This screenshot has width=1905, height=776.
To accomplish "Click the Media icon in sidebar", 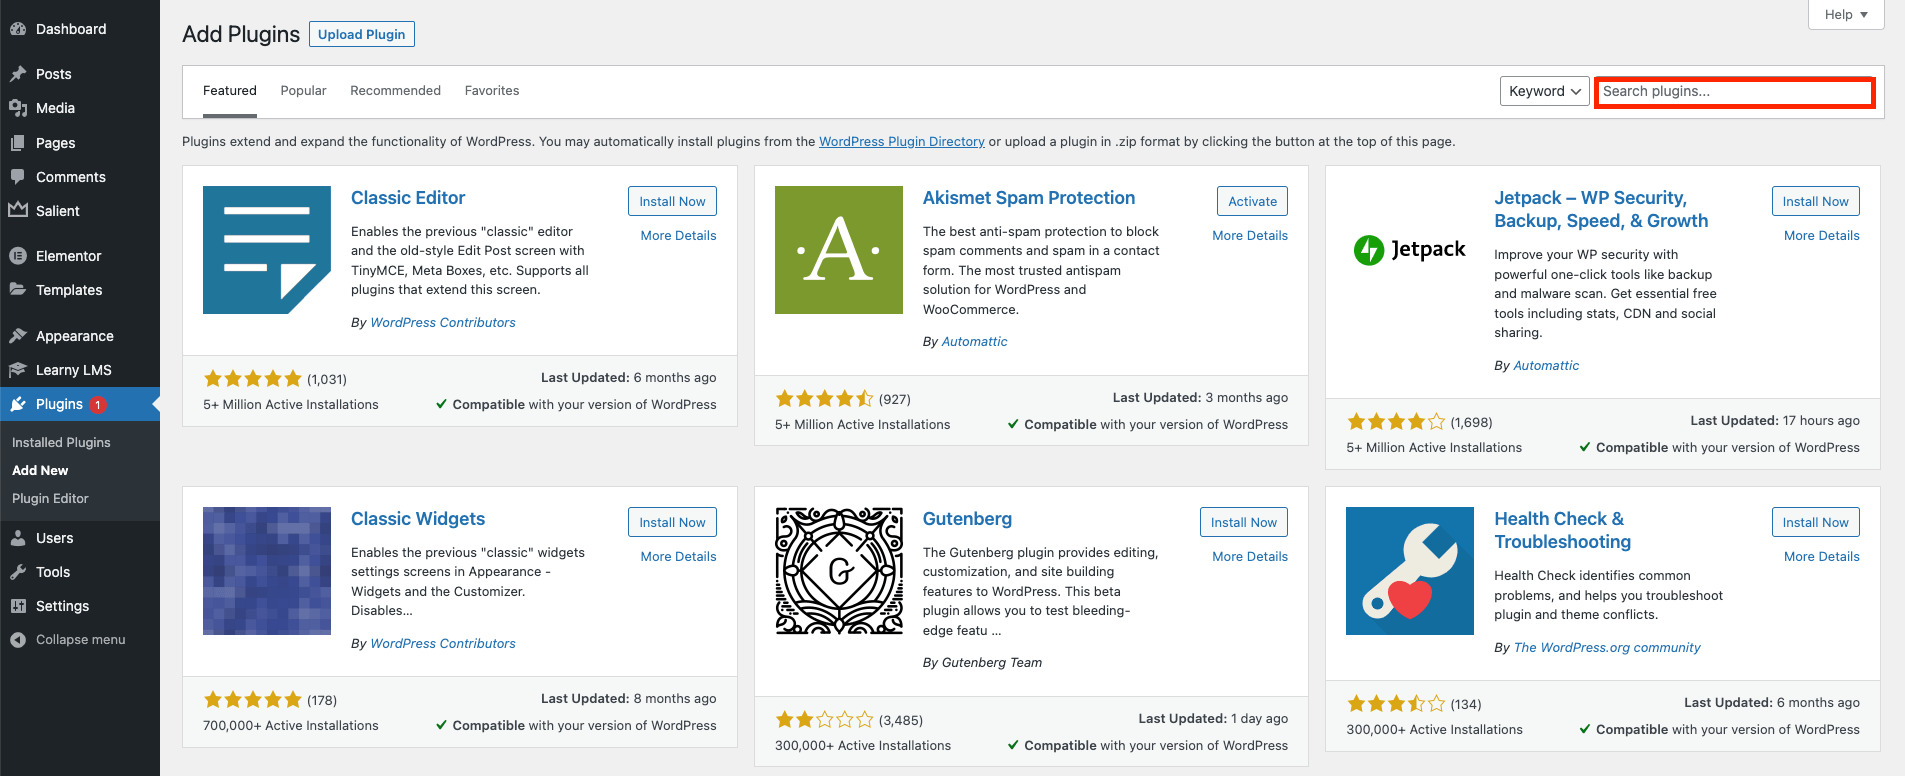I will (x=18, y=108).
